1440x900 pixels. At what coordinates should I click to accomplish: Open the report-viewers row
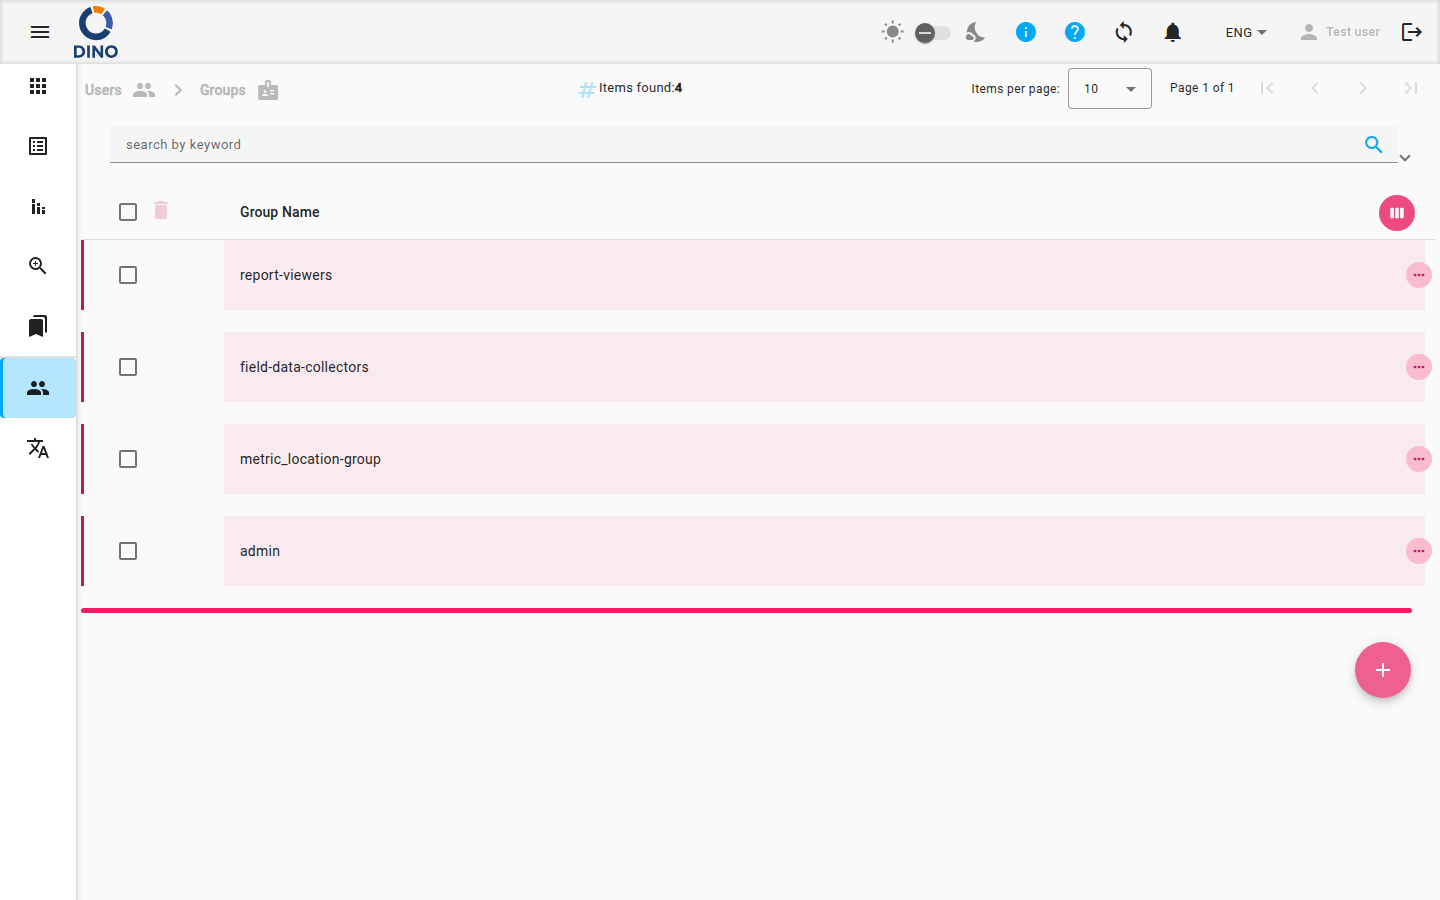coord(824,275)
